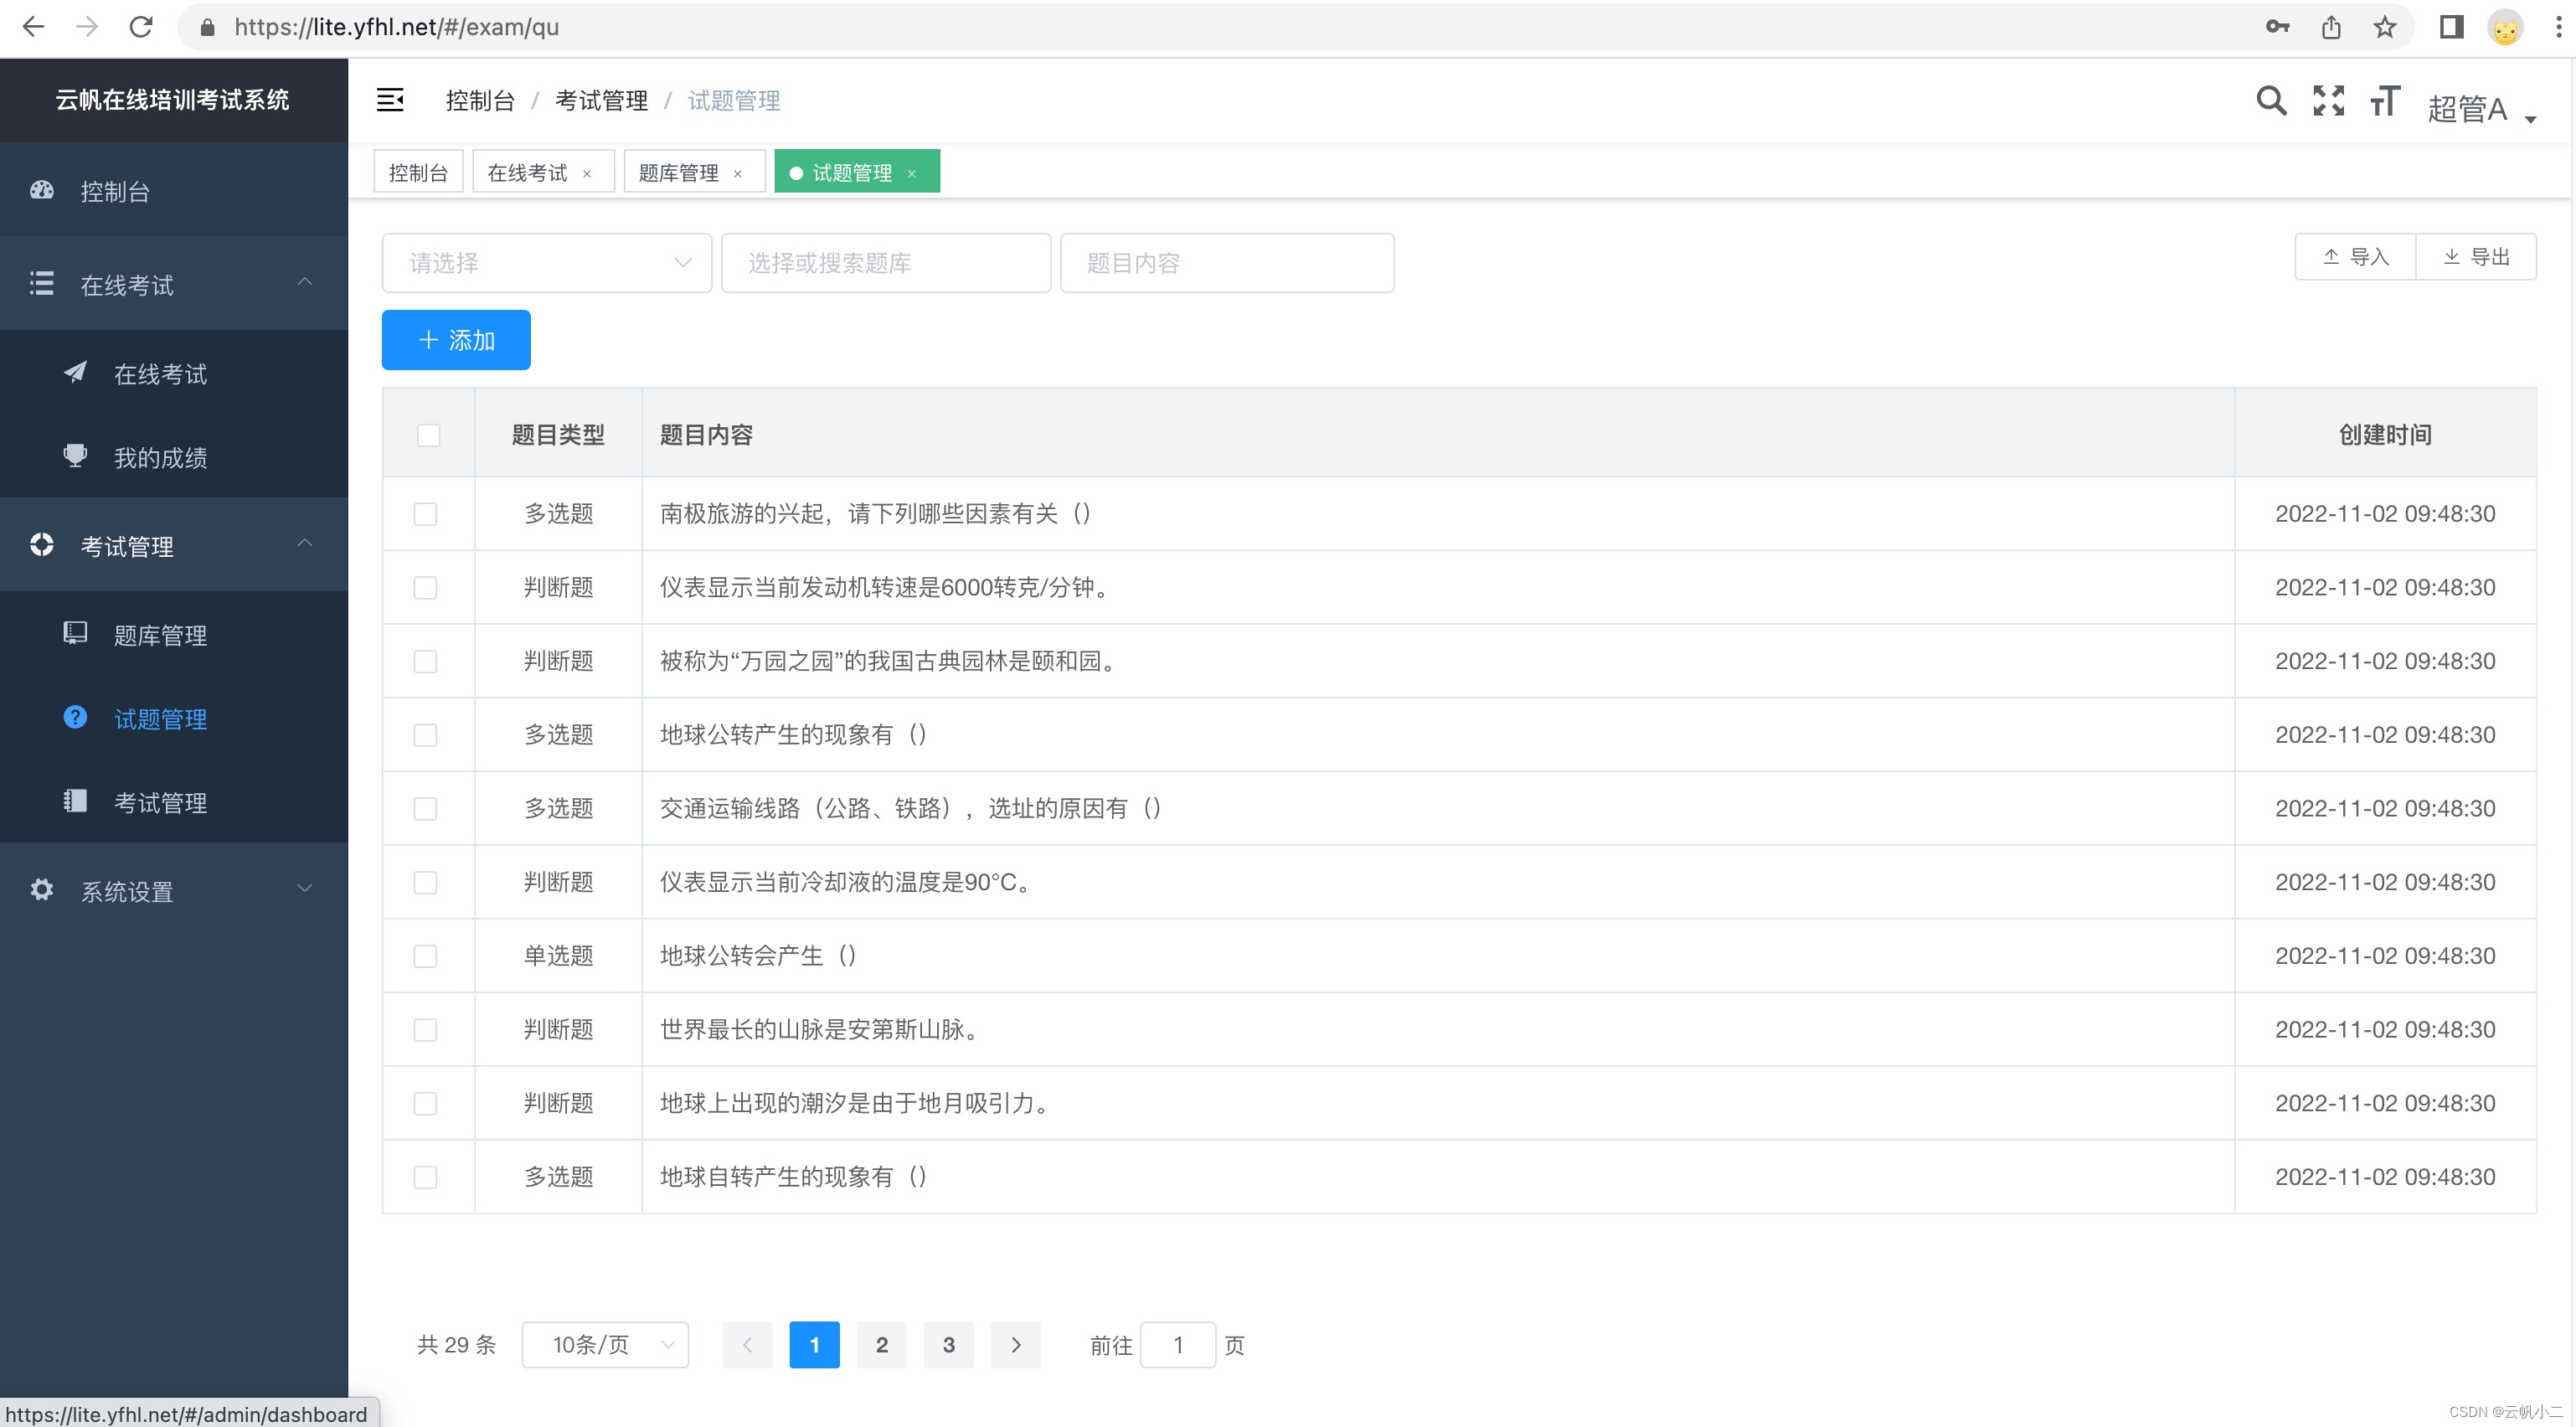Close the 题库管理 tab
Image resolution: width=2576 pixels, height=1427 pixels.
coord(739,172)
